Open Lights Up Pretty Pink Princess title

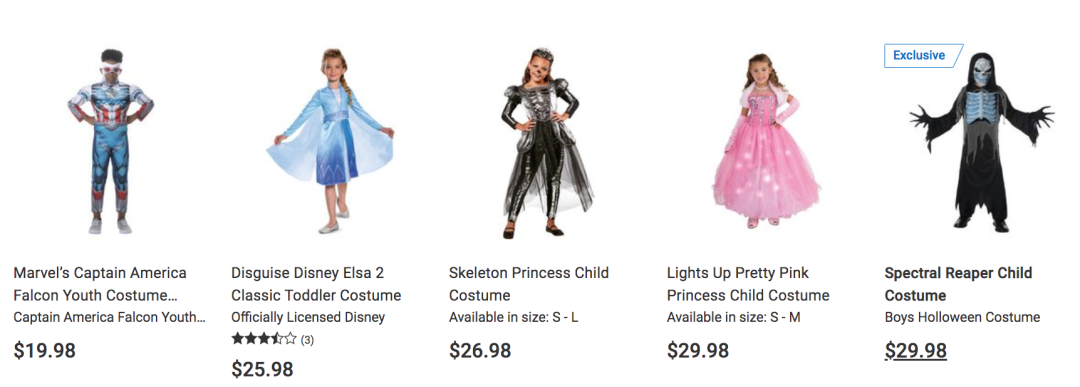[x=748, y=284]
